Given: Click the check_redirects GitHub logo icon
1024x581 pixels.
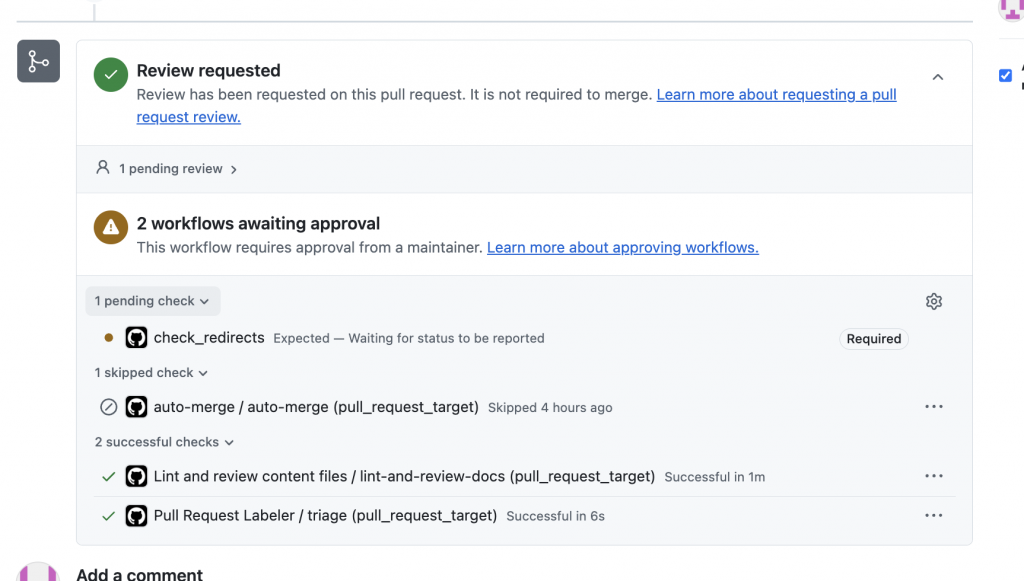Looking at the screenshot, I should coord(136,338).
